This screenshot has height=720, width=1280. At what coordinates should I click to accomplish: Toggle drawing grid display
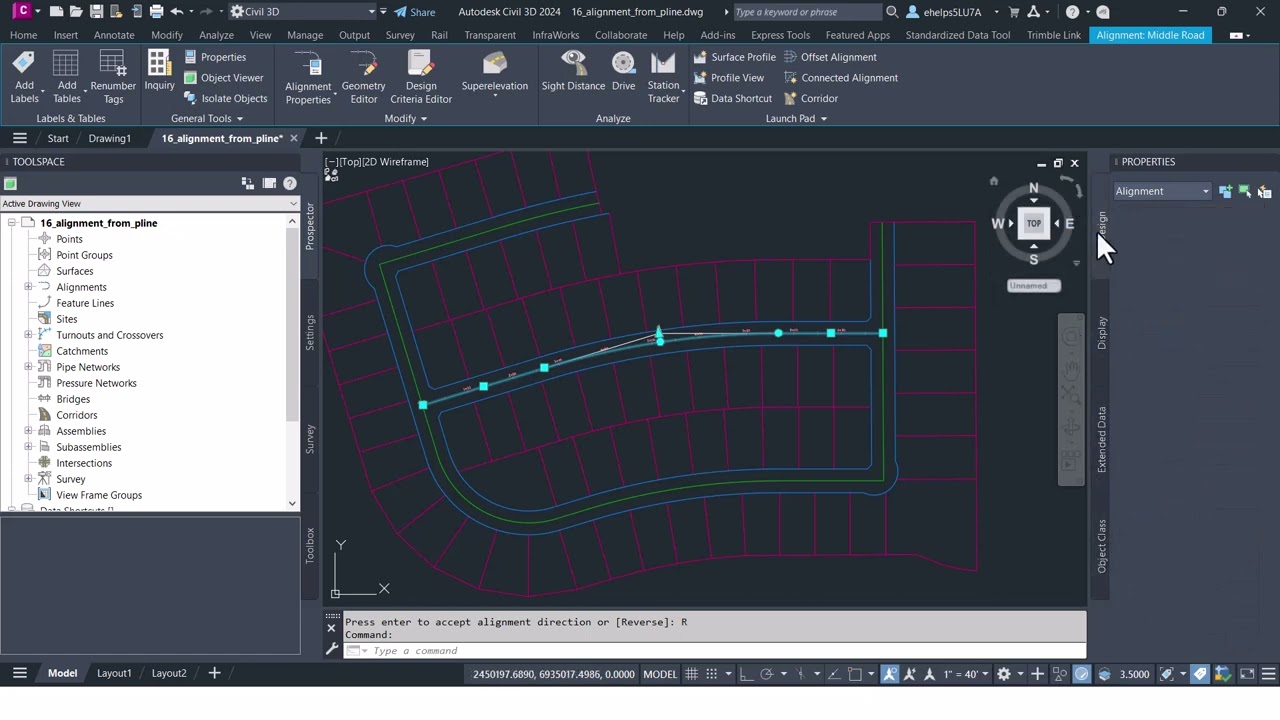click(x=691, y=674)
